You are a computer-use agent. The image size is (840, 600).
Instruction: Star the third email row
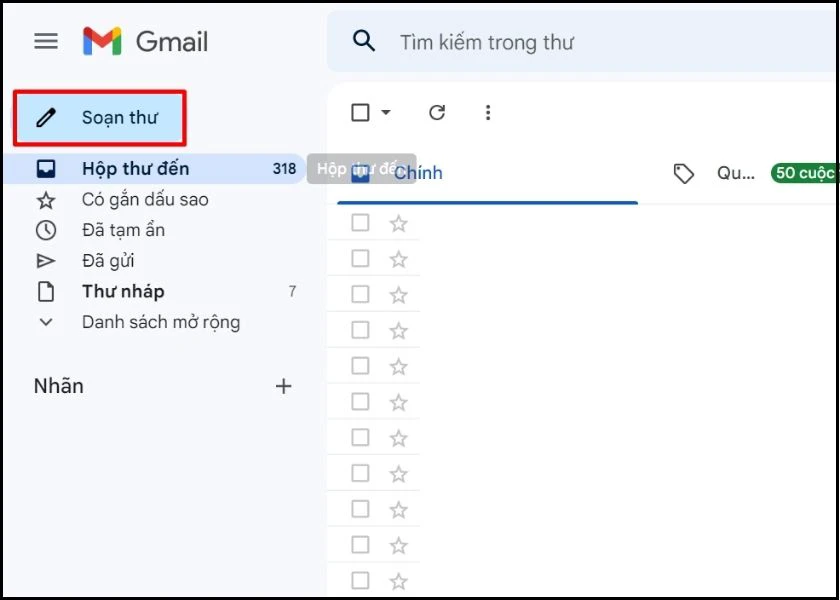point(398,295)
